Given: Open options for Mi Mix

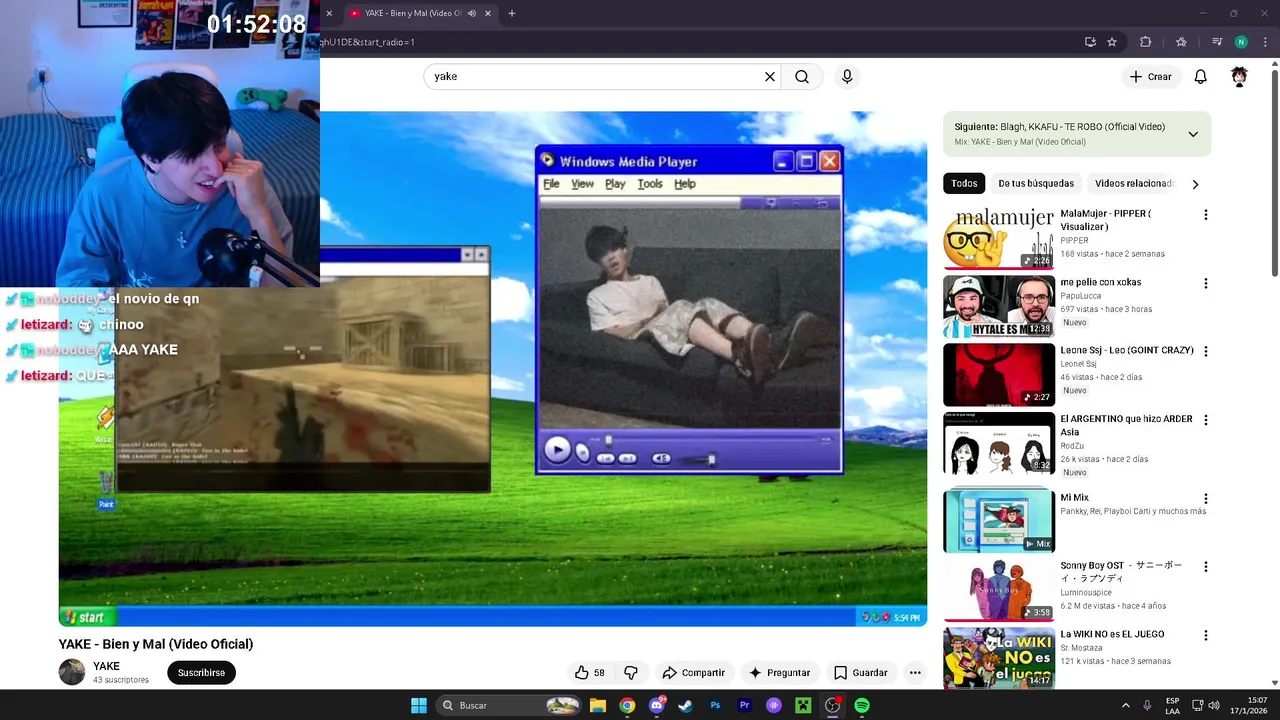Looking at the screenshot, I should click(1205, 498).
